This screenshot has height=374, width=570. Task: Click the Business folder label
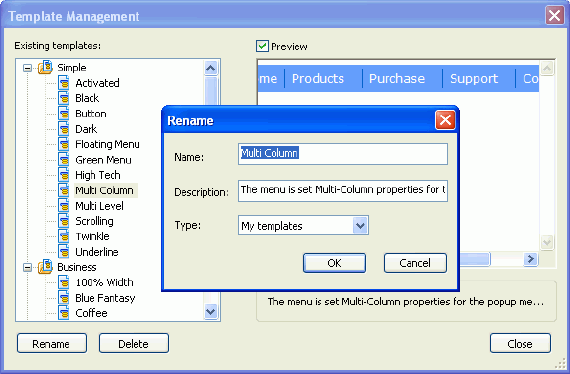point(77,267)
